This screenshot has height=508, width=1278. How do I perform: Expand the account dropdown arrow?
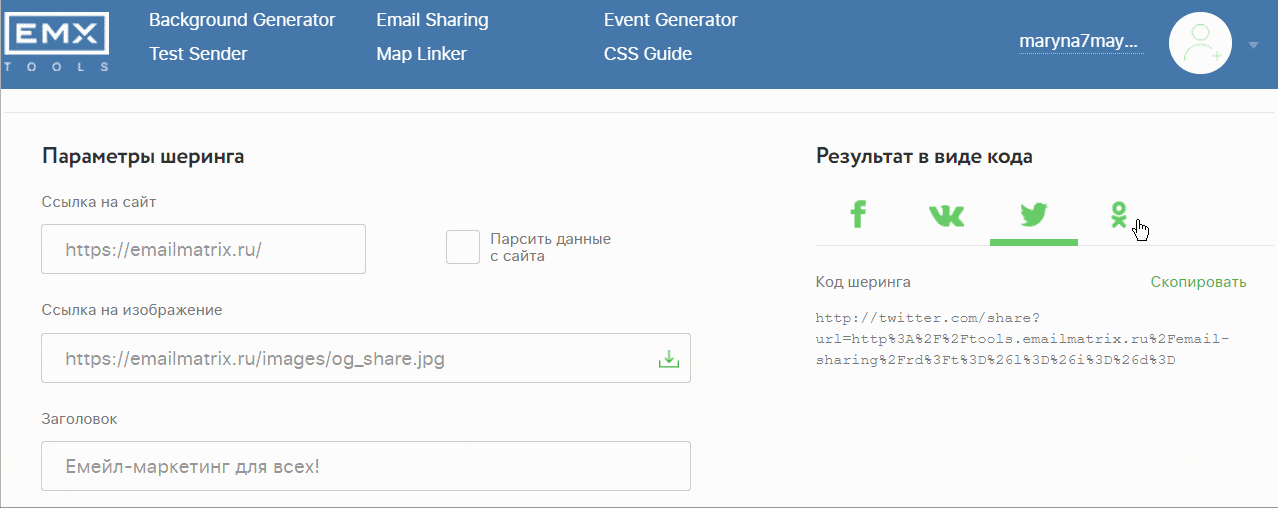(1254, 45)
